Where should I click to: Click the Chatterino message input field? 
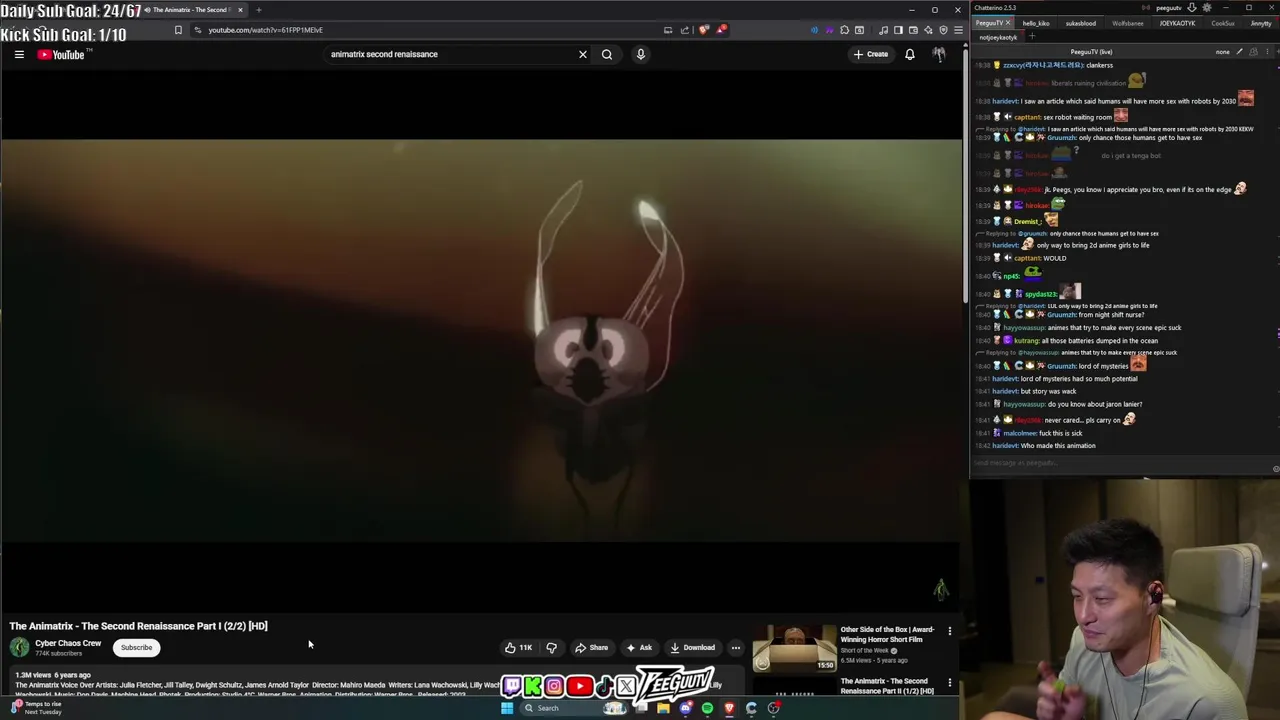point(1120,463)
